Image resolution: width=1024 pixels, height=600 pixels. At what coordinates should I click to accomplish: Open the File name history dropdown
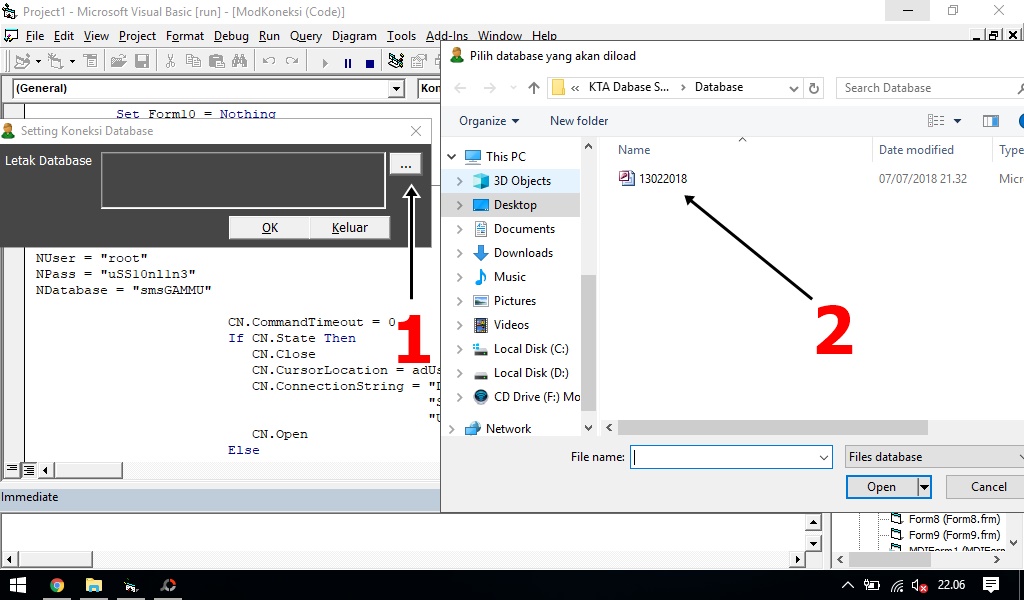(824, 458)
